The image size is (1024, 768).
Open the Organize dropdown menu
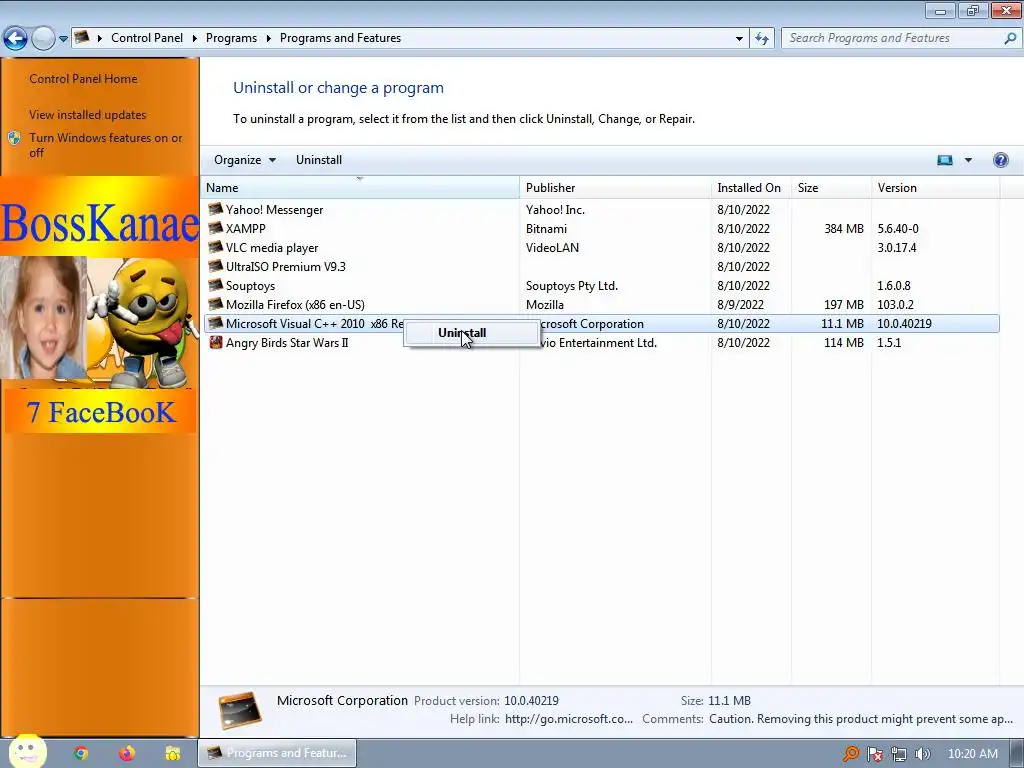click(x=245, y=160)
